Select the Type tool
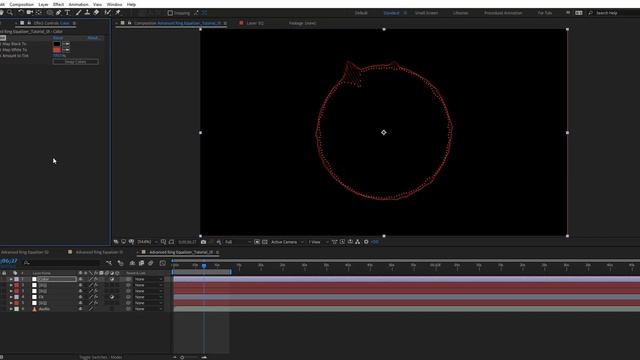The image size is (640, 360). click(68, 13)
